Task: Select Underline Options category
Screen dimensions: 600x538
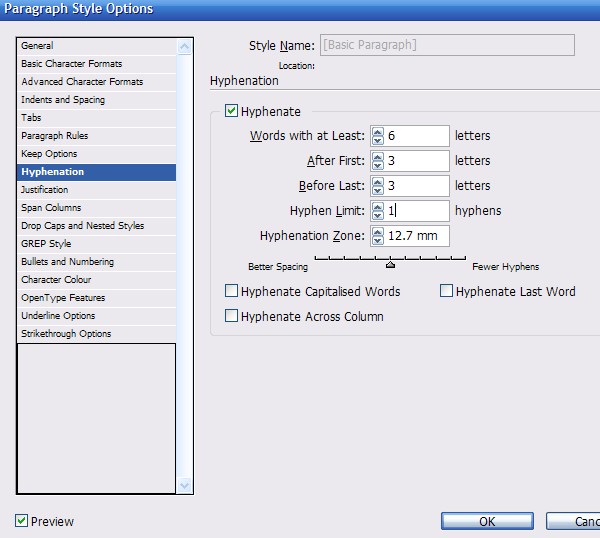Action: [97, 316]
